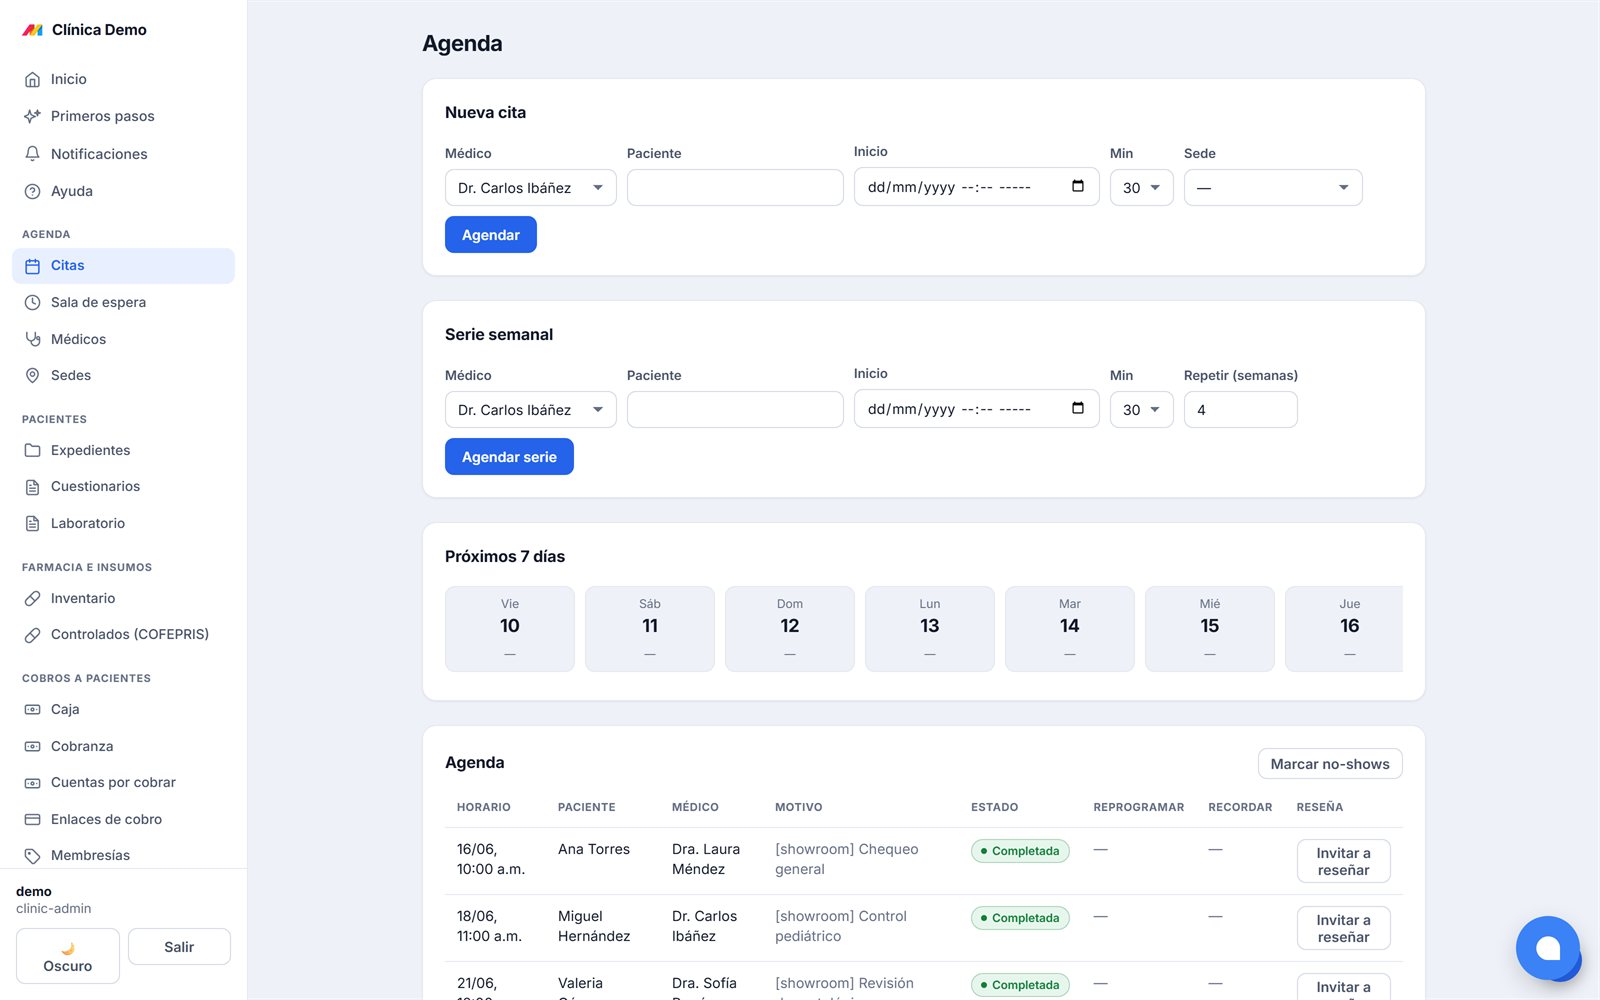The image size is (1600, 1000).
Task: Click the Notificaciones bell icon
Action: click(x=32, y=154)
